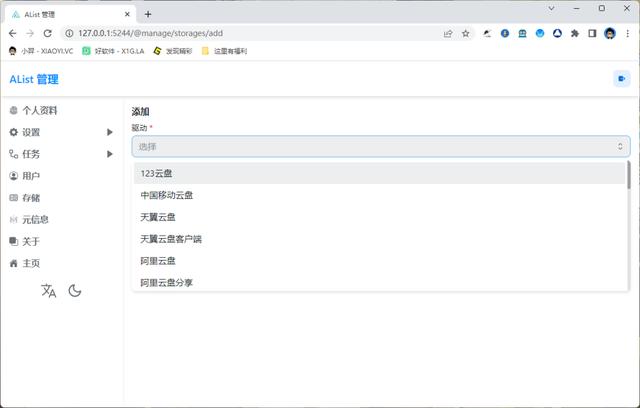The height and width of the screenshot is (408, 640).
Task: Open 元信息 meta page
Action: point(29,220)
